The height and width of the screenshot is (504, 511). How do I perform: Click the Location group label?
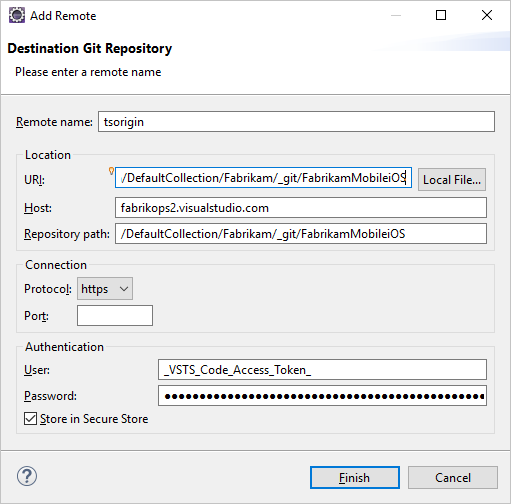pyautogui.click(x=48, y=155)
